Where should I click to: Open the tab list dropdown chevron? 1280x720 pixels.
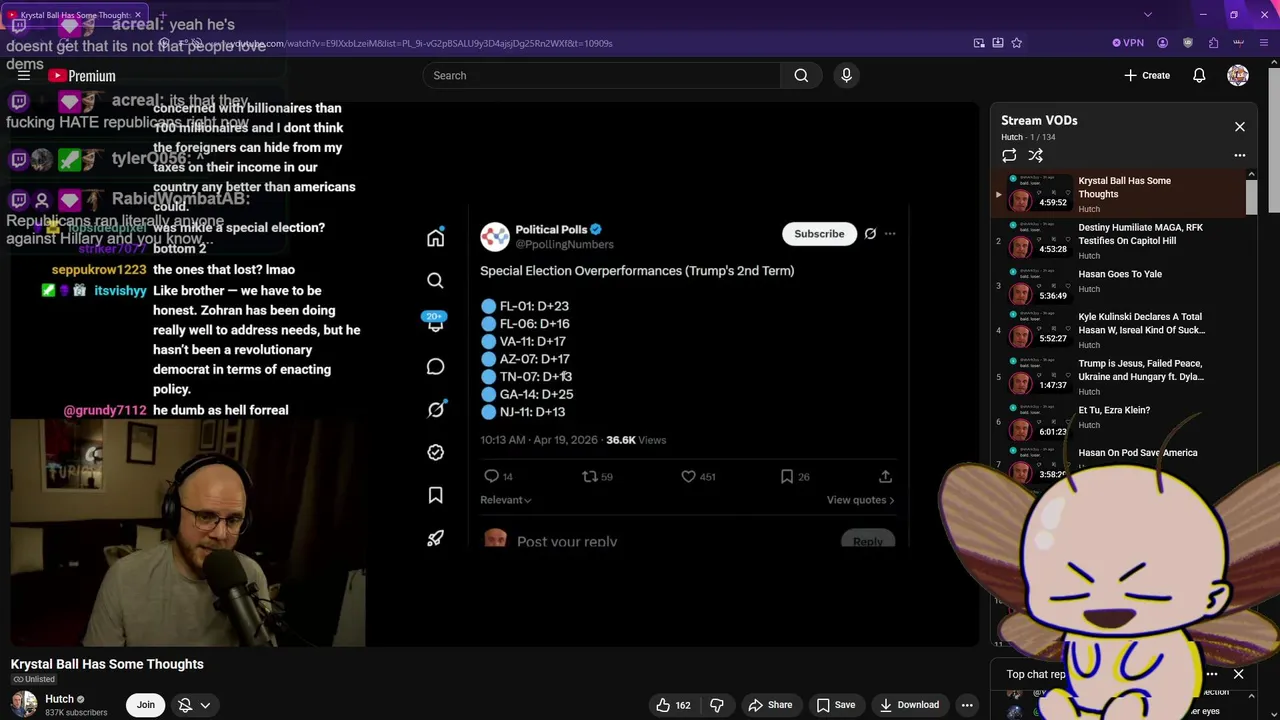(x=1147, y=15)
